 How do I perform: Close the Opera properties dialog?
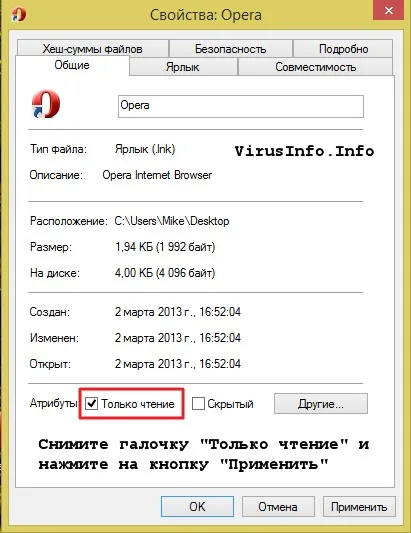[x=389, y=11]
